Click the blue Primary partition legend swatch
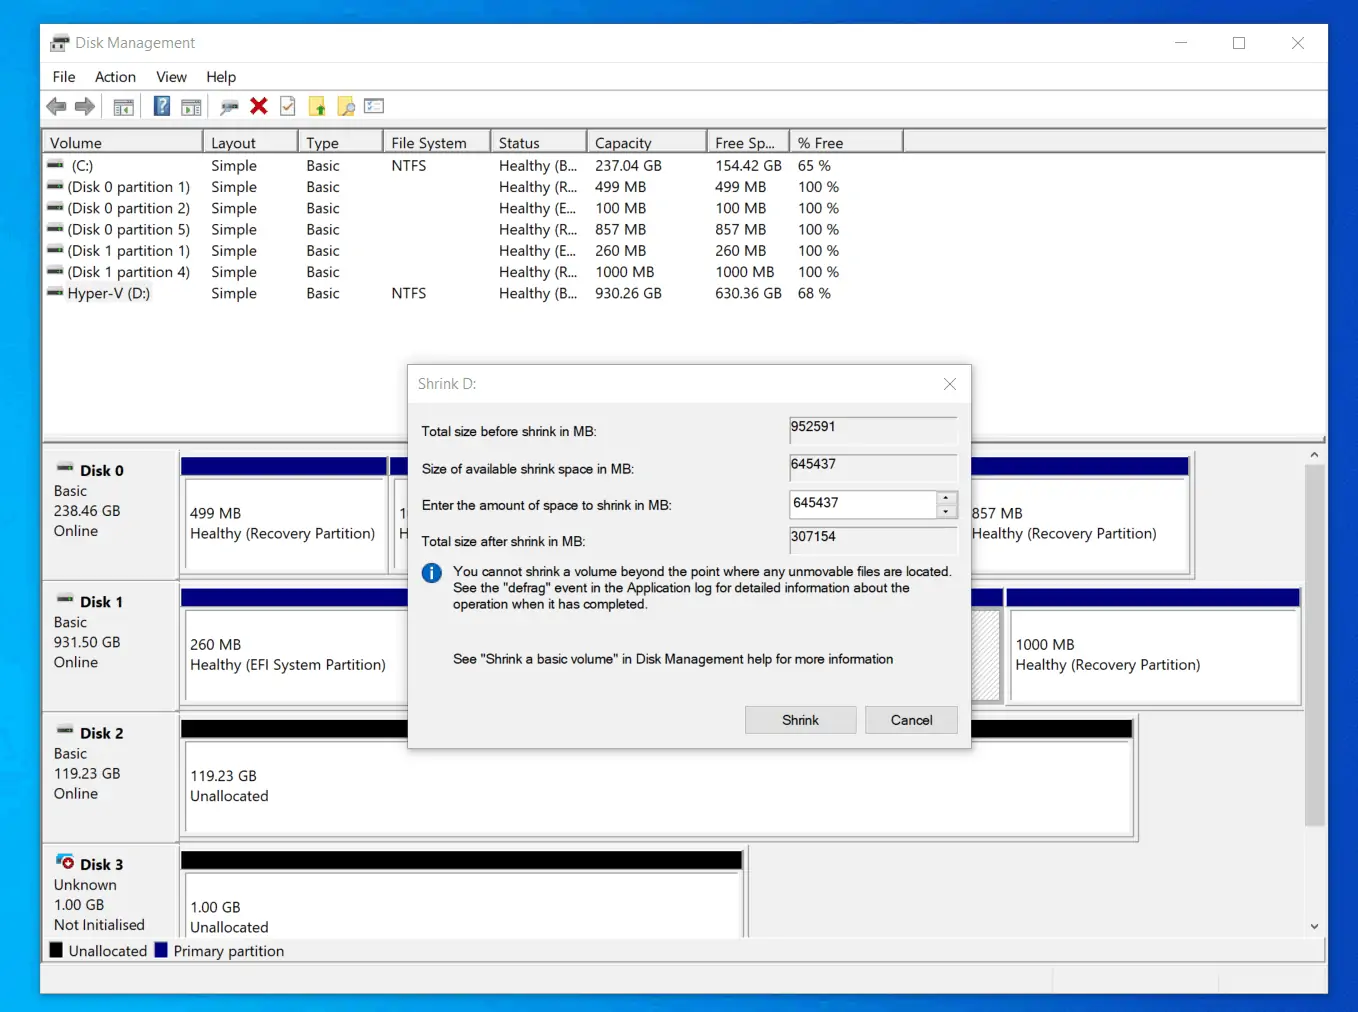Viewport: 1358px width, 1012px height. click(x=161, y=950)
